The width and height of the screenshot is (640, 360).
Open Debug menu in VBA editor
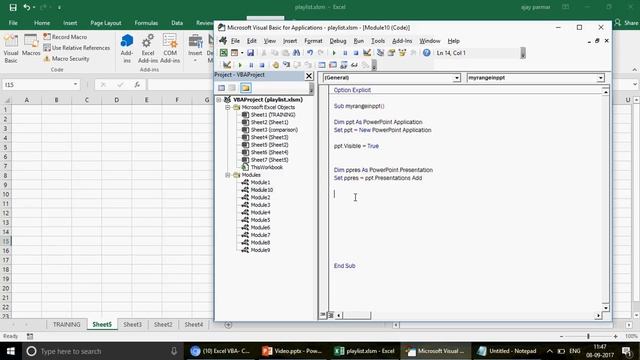pyautogui.click(x=338, y=41)
